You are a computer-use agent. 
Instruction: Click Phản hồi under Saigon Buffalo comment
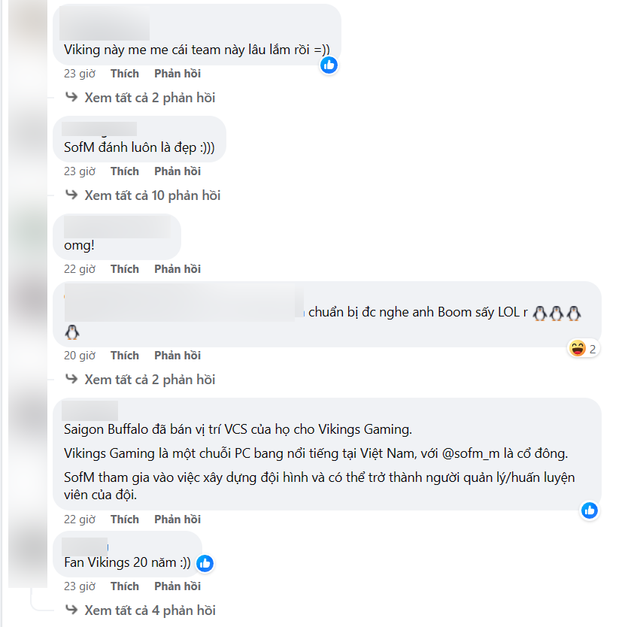coord(178,519)
